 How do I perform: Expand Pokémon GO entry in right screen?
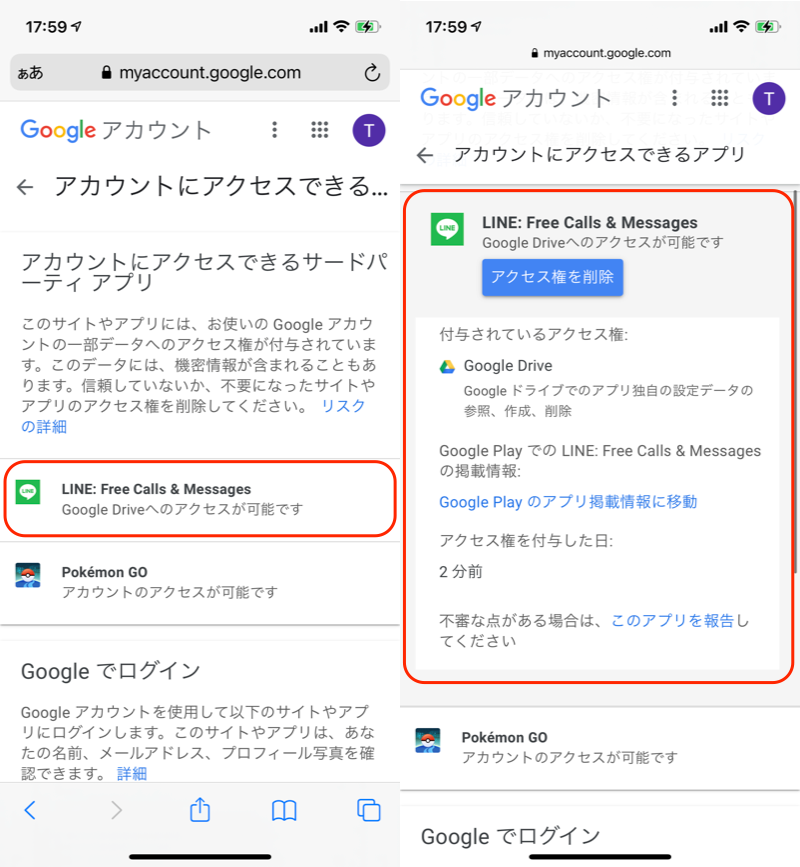(600, 747)
